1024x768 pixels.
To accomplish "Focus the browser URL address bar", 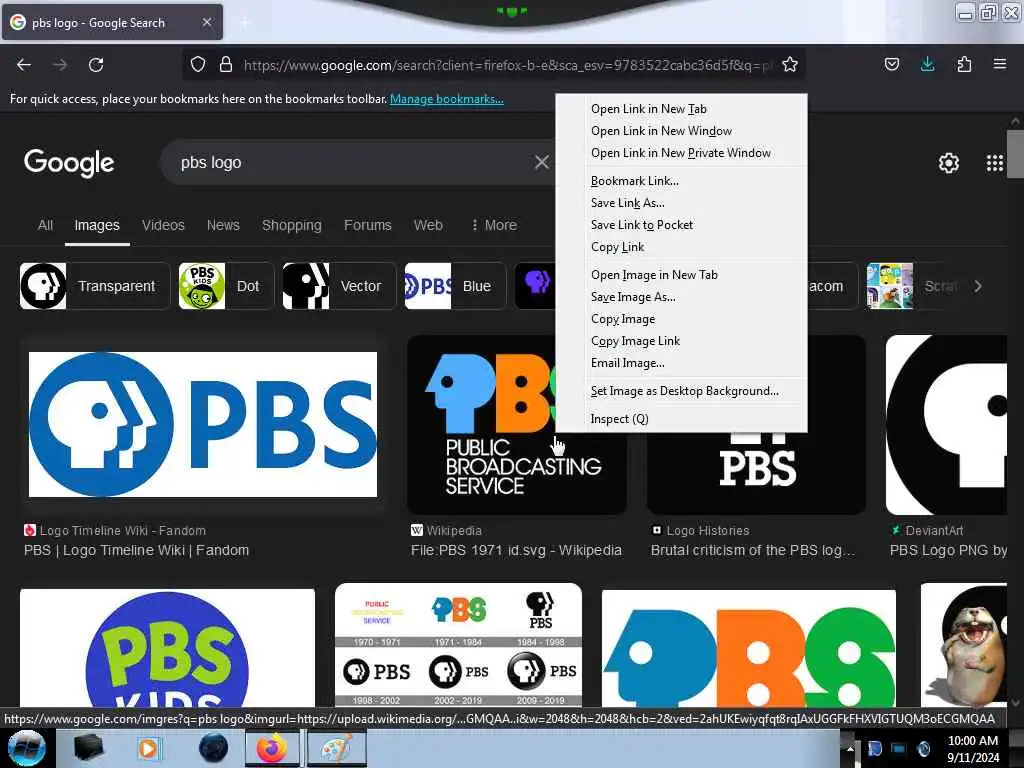I will point(507,65).
